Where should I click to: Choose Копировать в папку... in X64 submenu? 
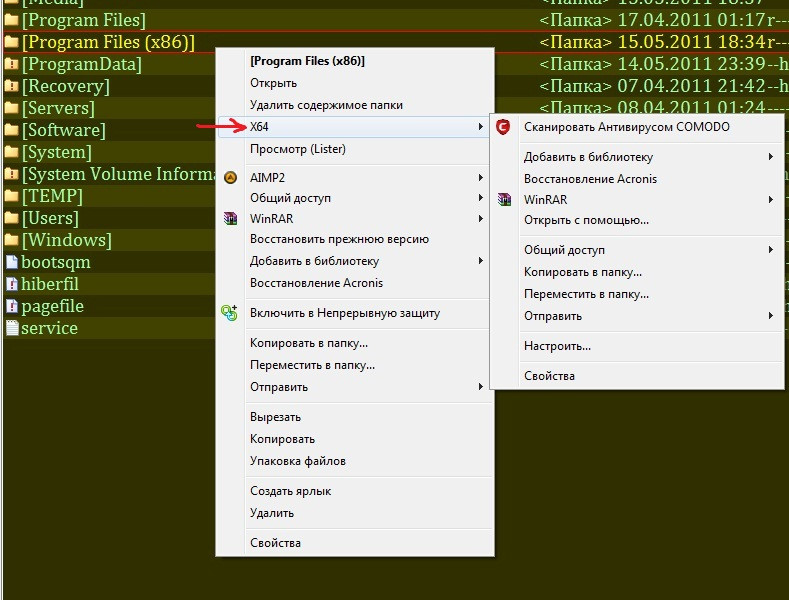(583, 272)
